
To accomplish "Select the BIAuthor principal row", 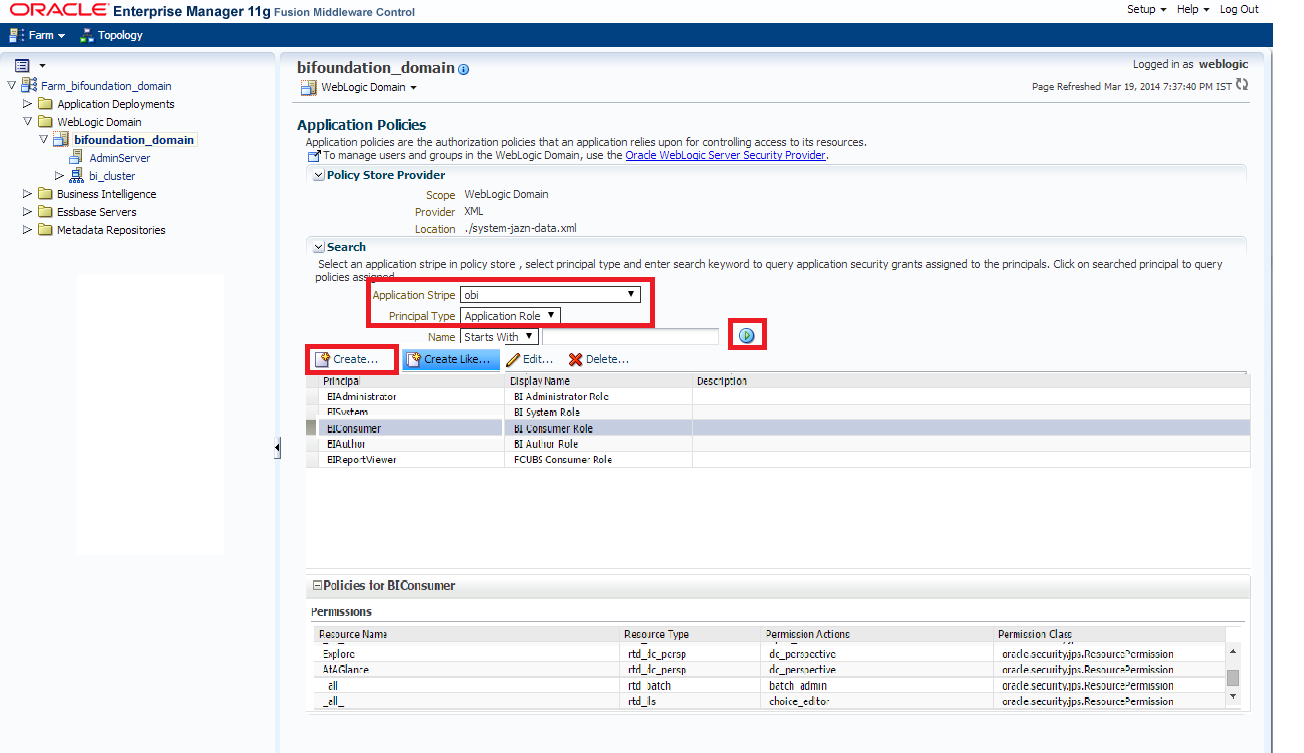I will point(778,444).
